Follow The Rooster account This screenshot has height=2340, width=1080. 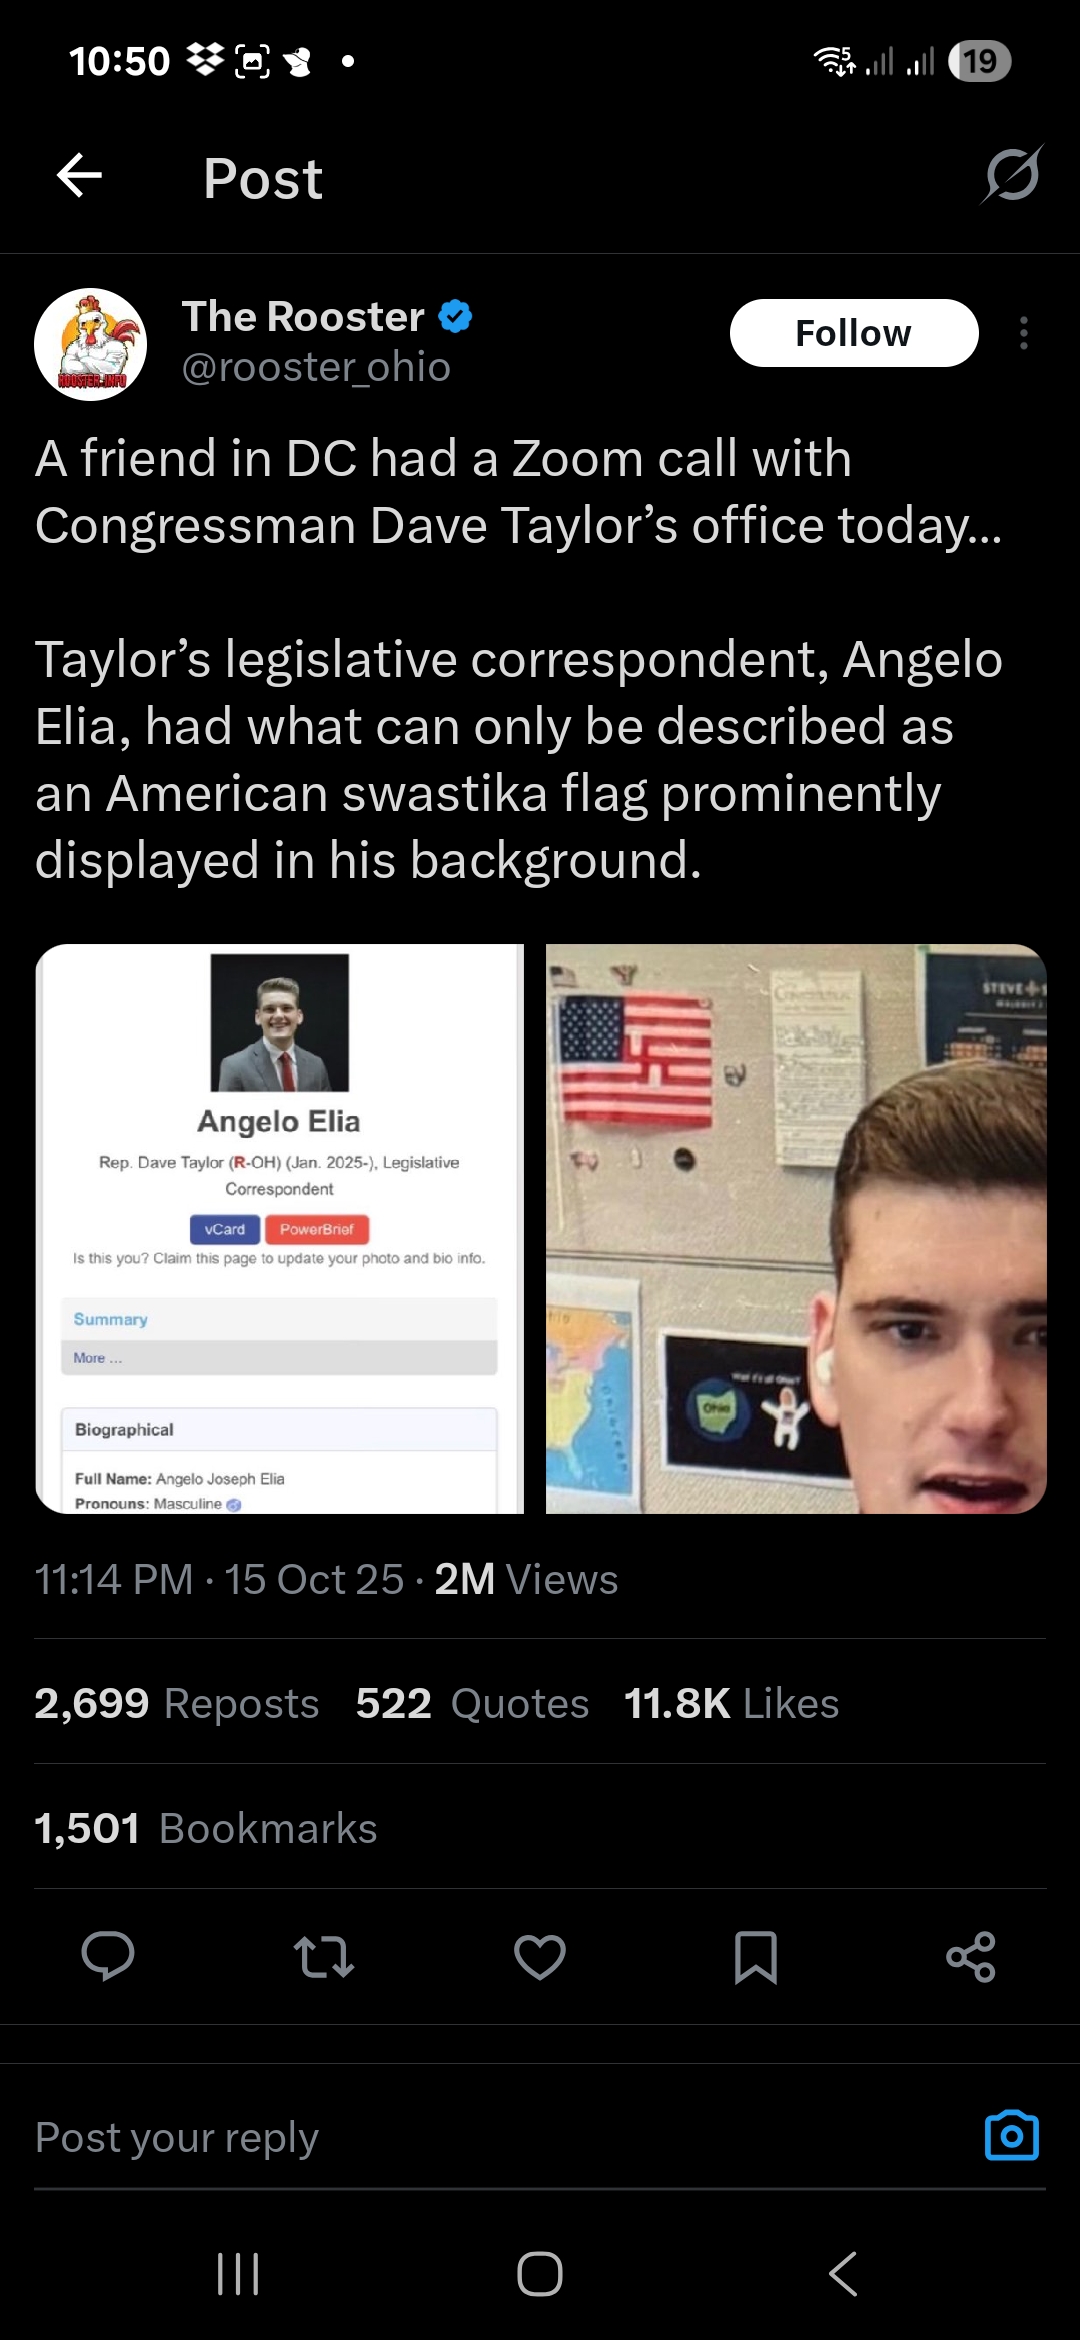[854, 333]
